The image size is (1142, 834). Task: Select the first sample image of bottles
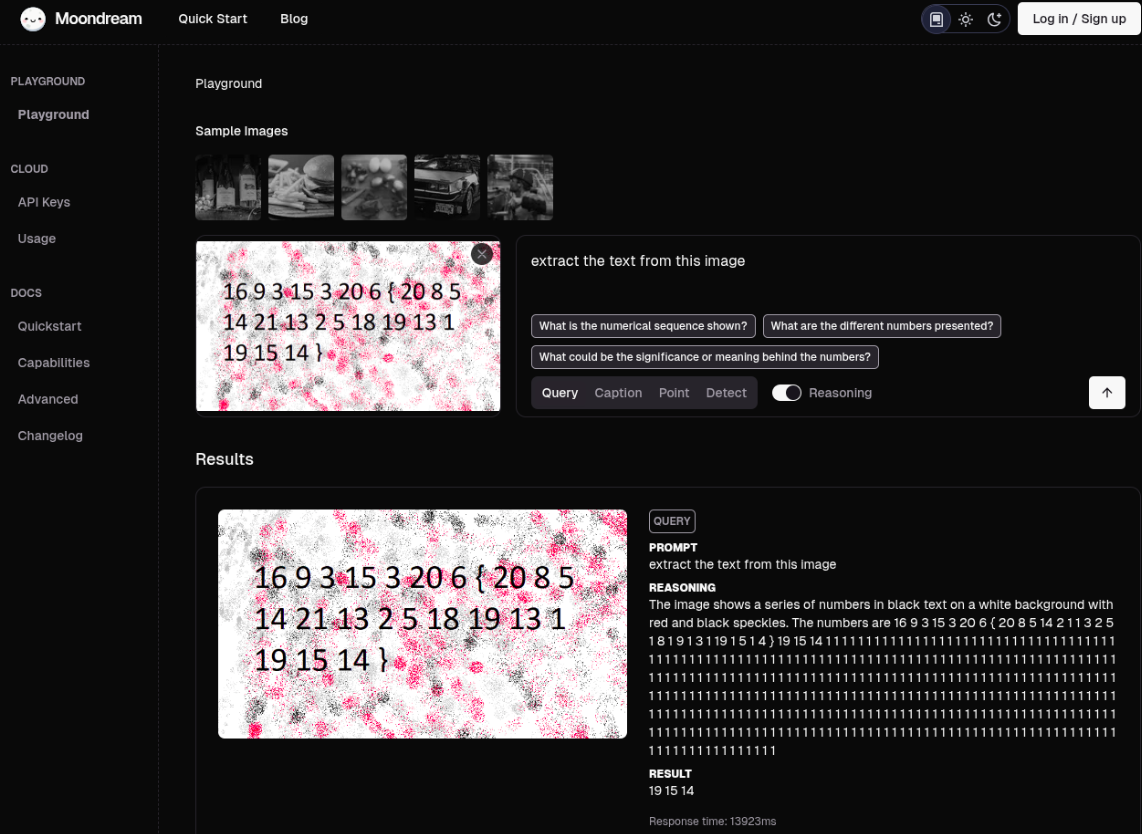[228, 187]
